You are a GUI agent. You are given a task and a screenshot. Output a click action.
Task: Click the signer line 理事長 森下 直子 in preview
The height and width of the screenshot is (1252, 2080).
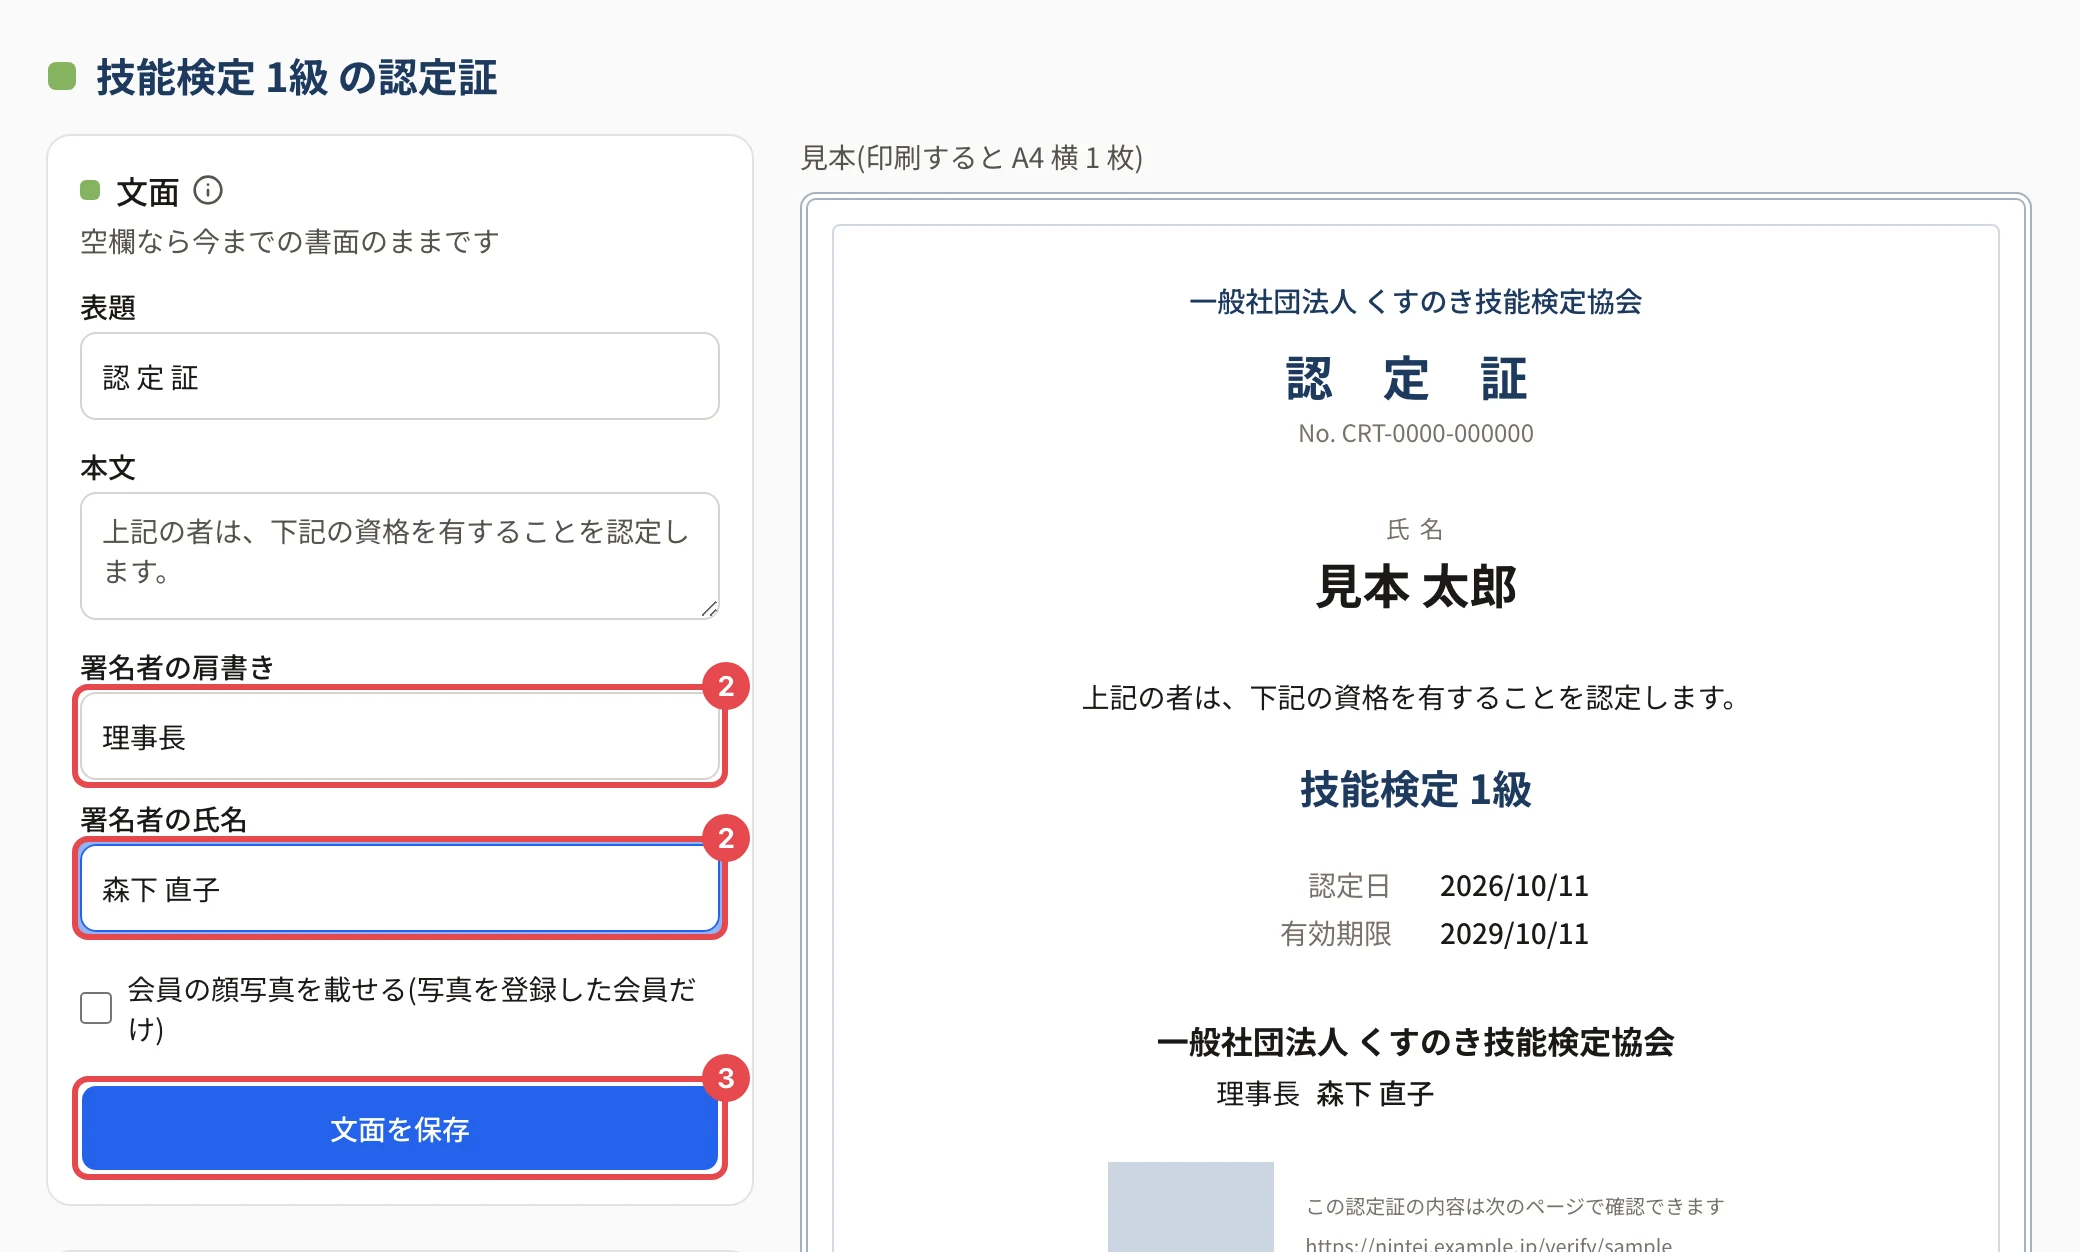pyautogui.click(x=1325, y=1094)
